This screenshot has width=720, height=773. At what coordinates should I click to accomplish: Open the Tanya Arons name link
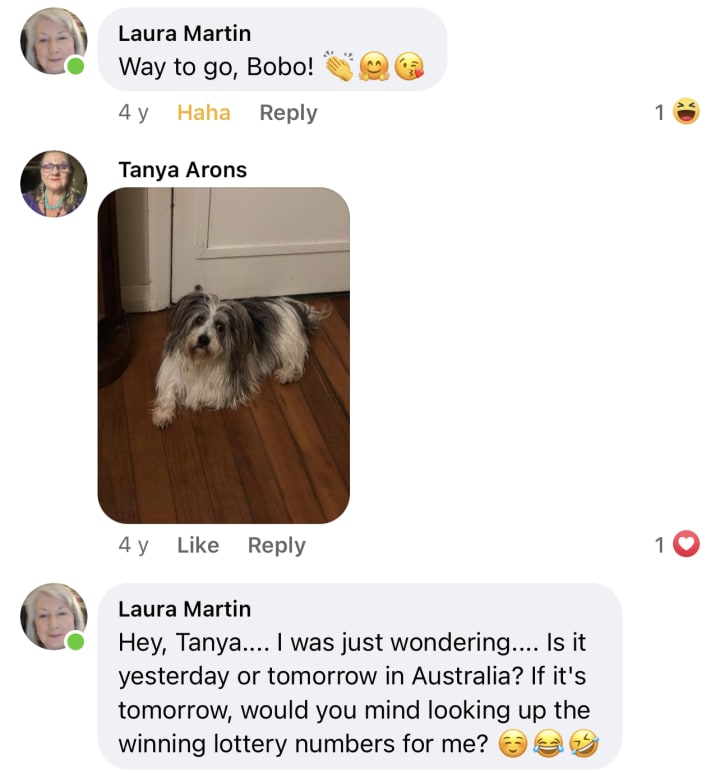[182, 170]
